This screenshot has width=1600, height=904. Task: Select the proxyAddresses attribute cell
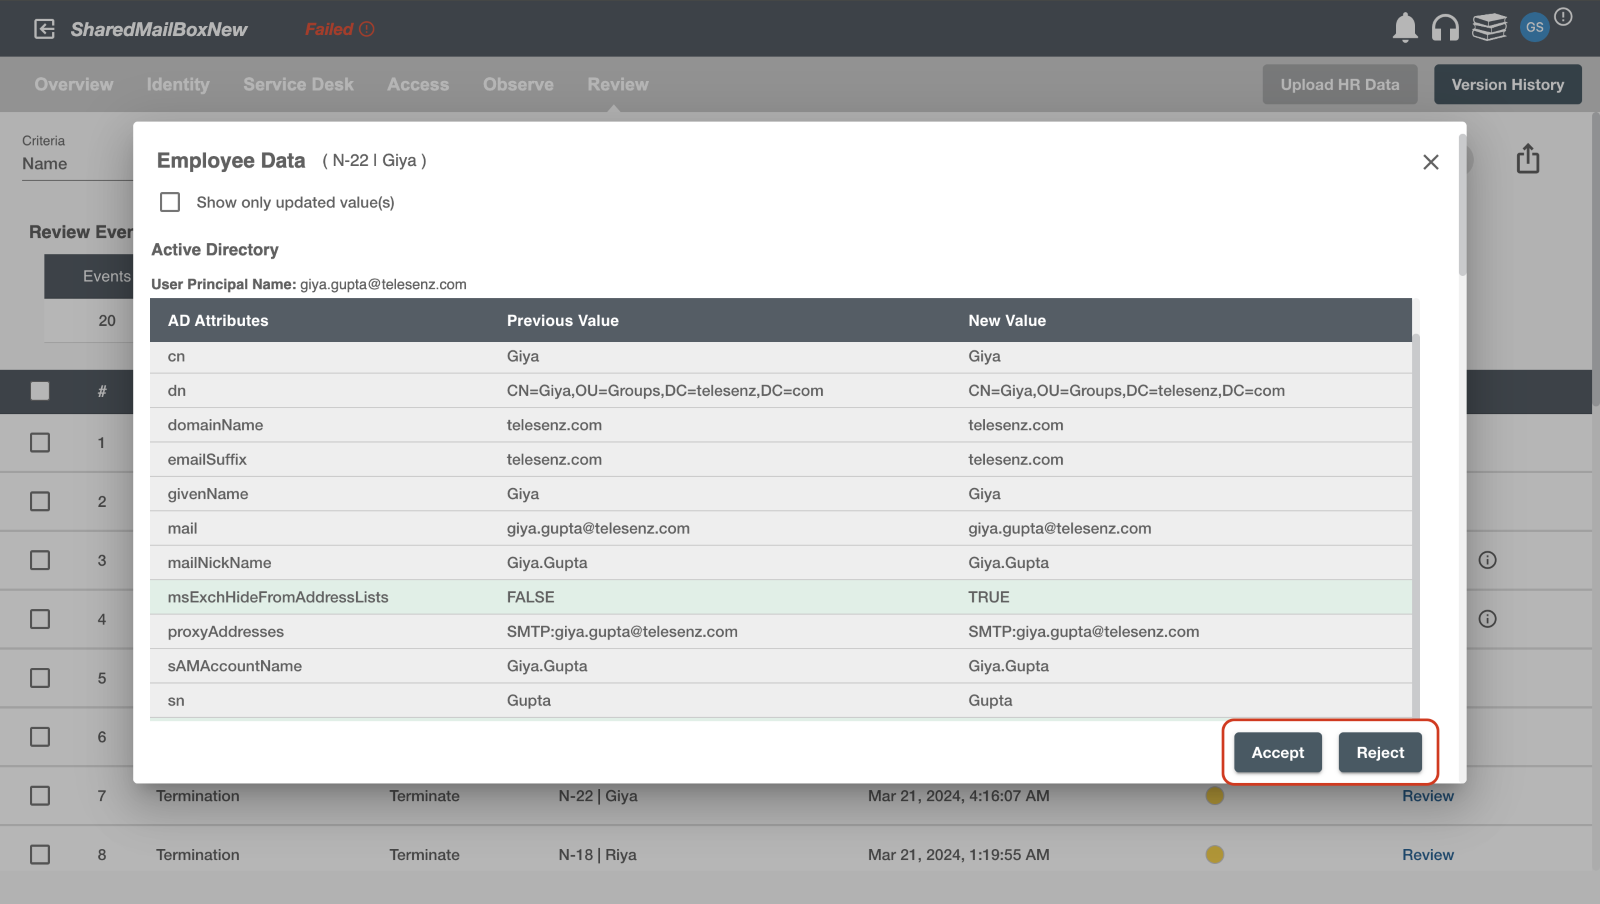pos(226,632)
